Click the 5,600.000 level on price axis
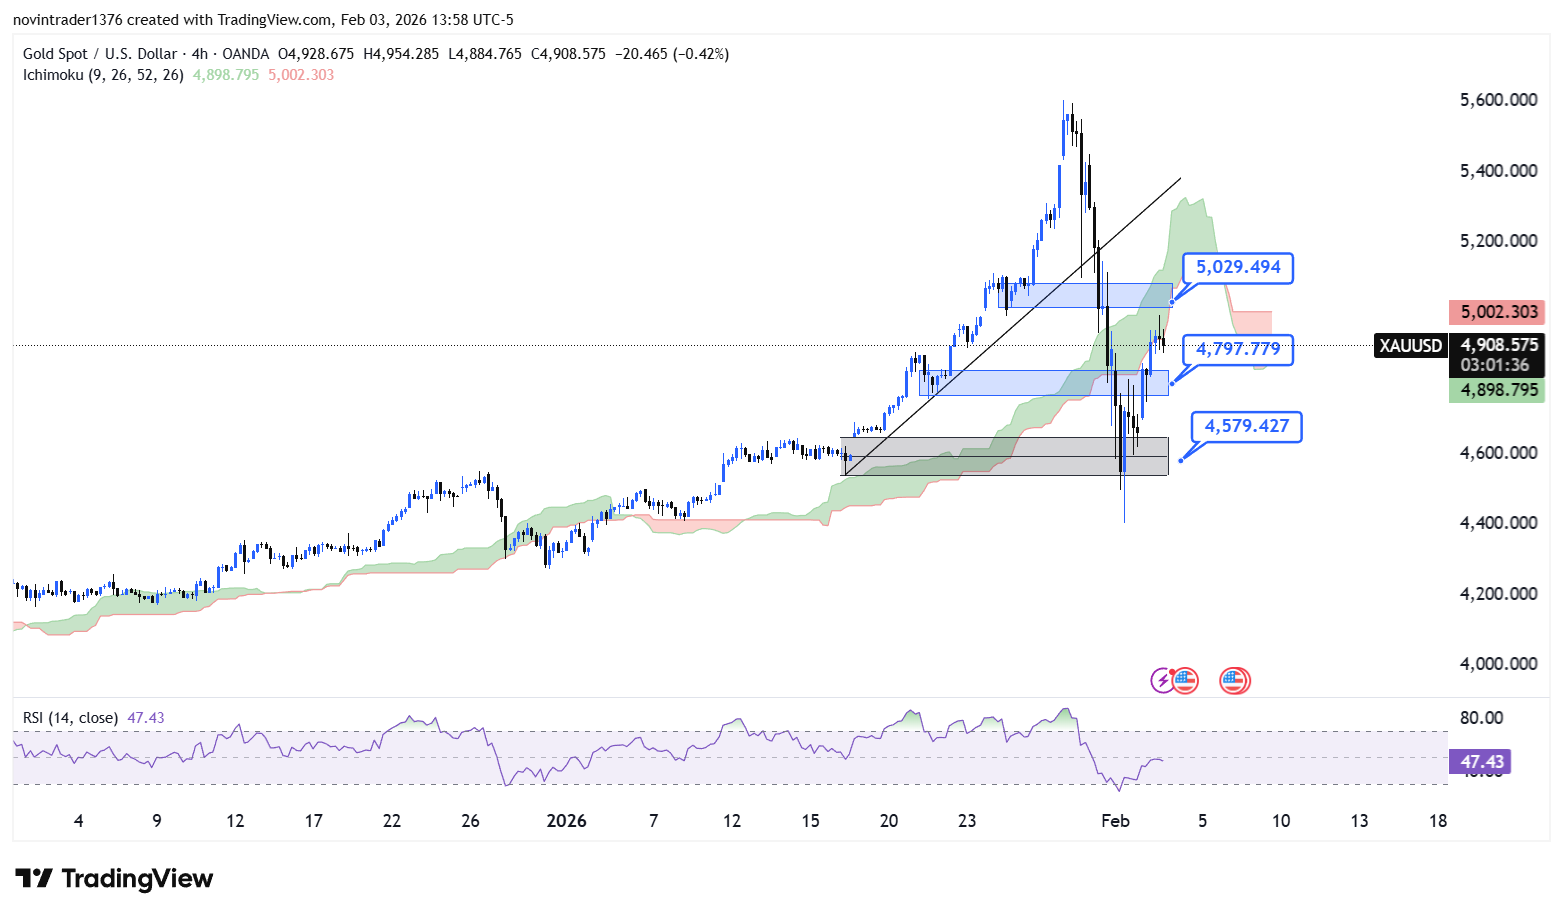The height and width of the screenshot is (916, 1563). tap(1498, 100)
